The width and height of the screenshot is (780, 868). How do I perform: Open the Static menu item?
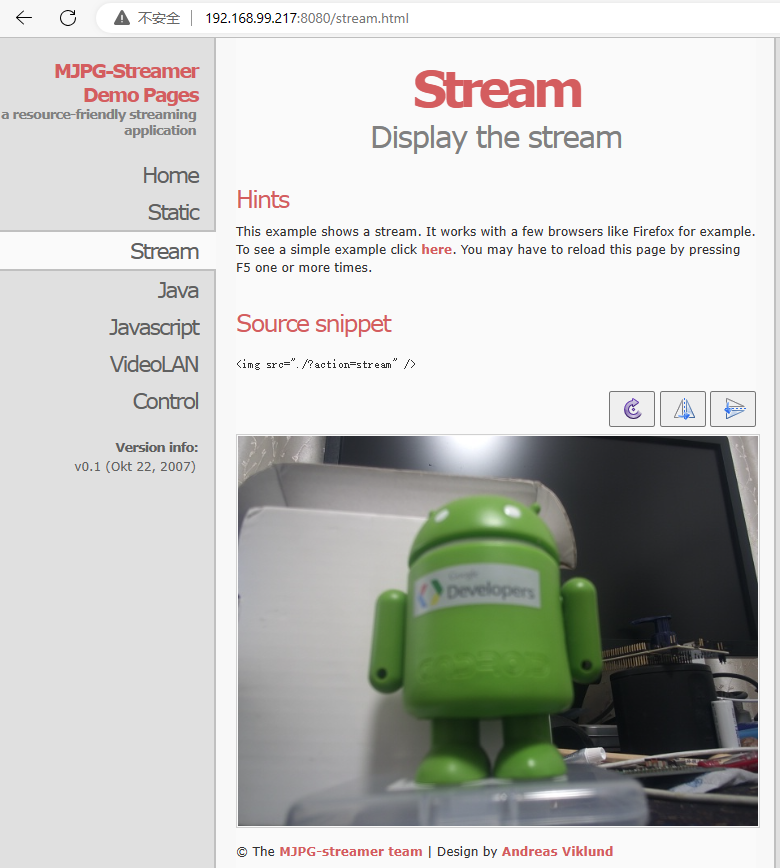click(x=173, y=213)
